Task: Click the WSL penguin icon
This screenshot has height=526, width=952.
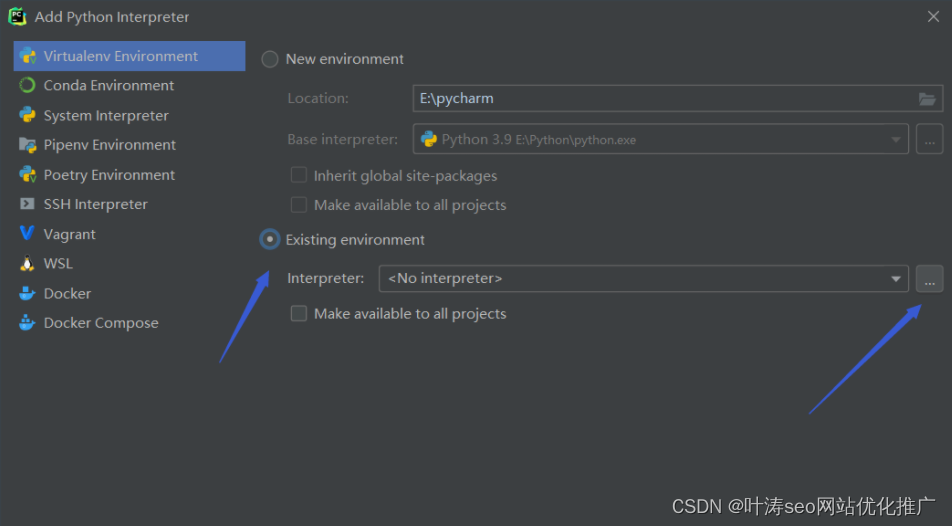Action: click(x=27, y=264)
